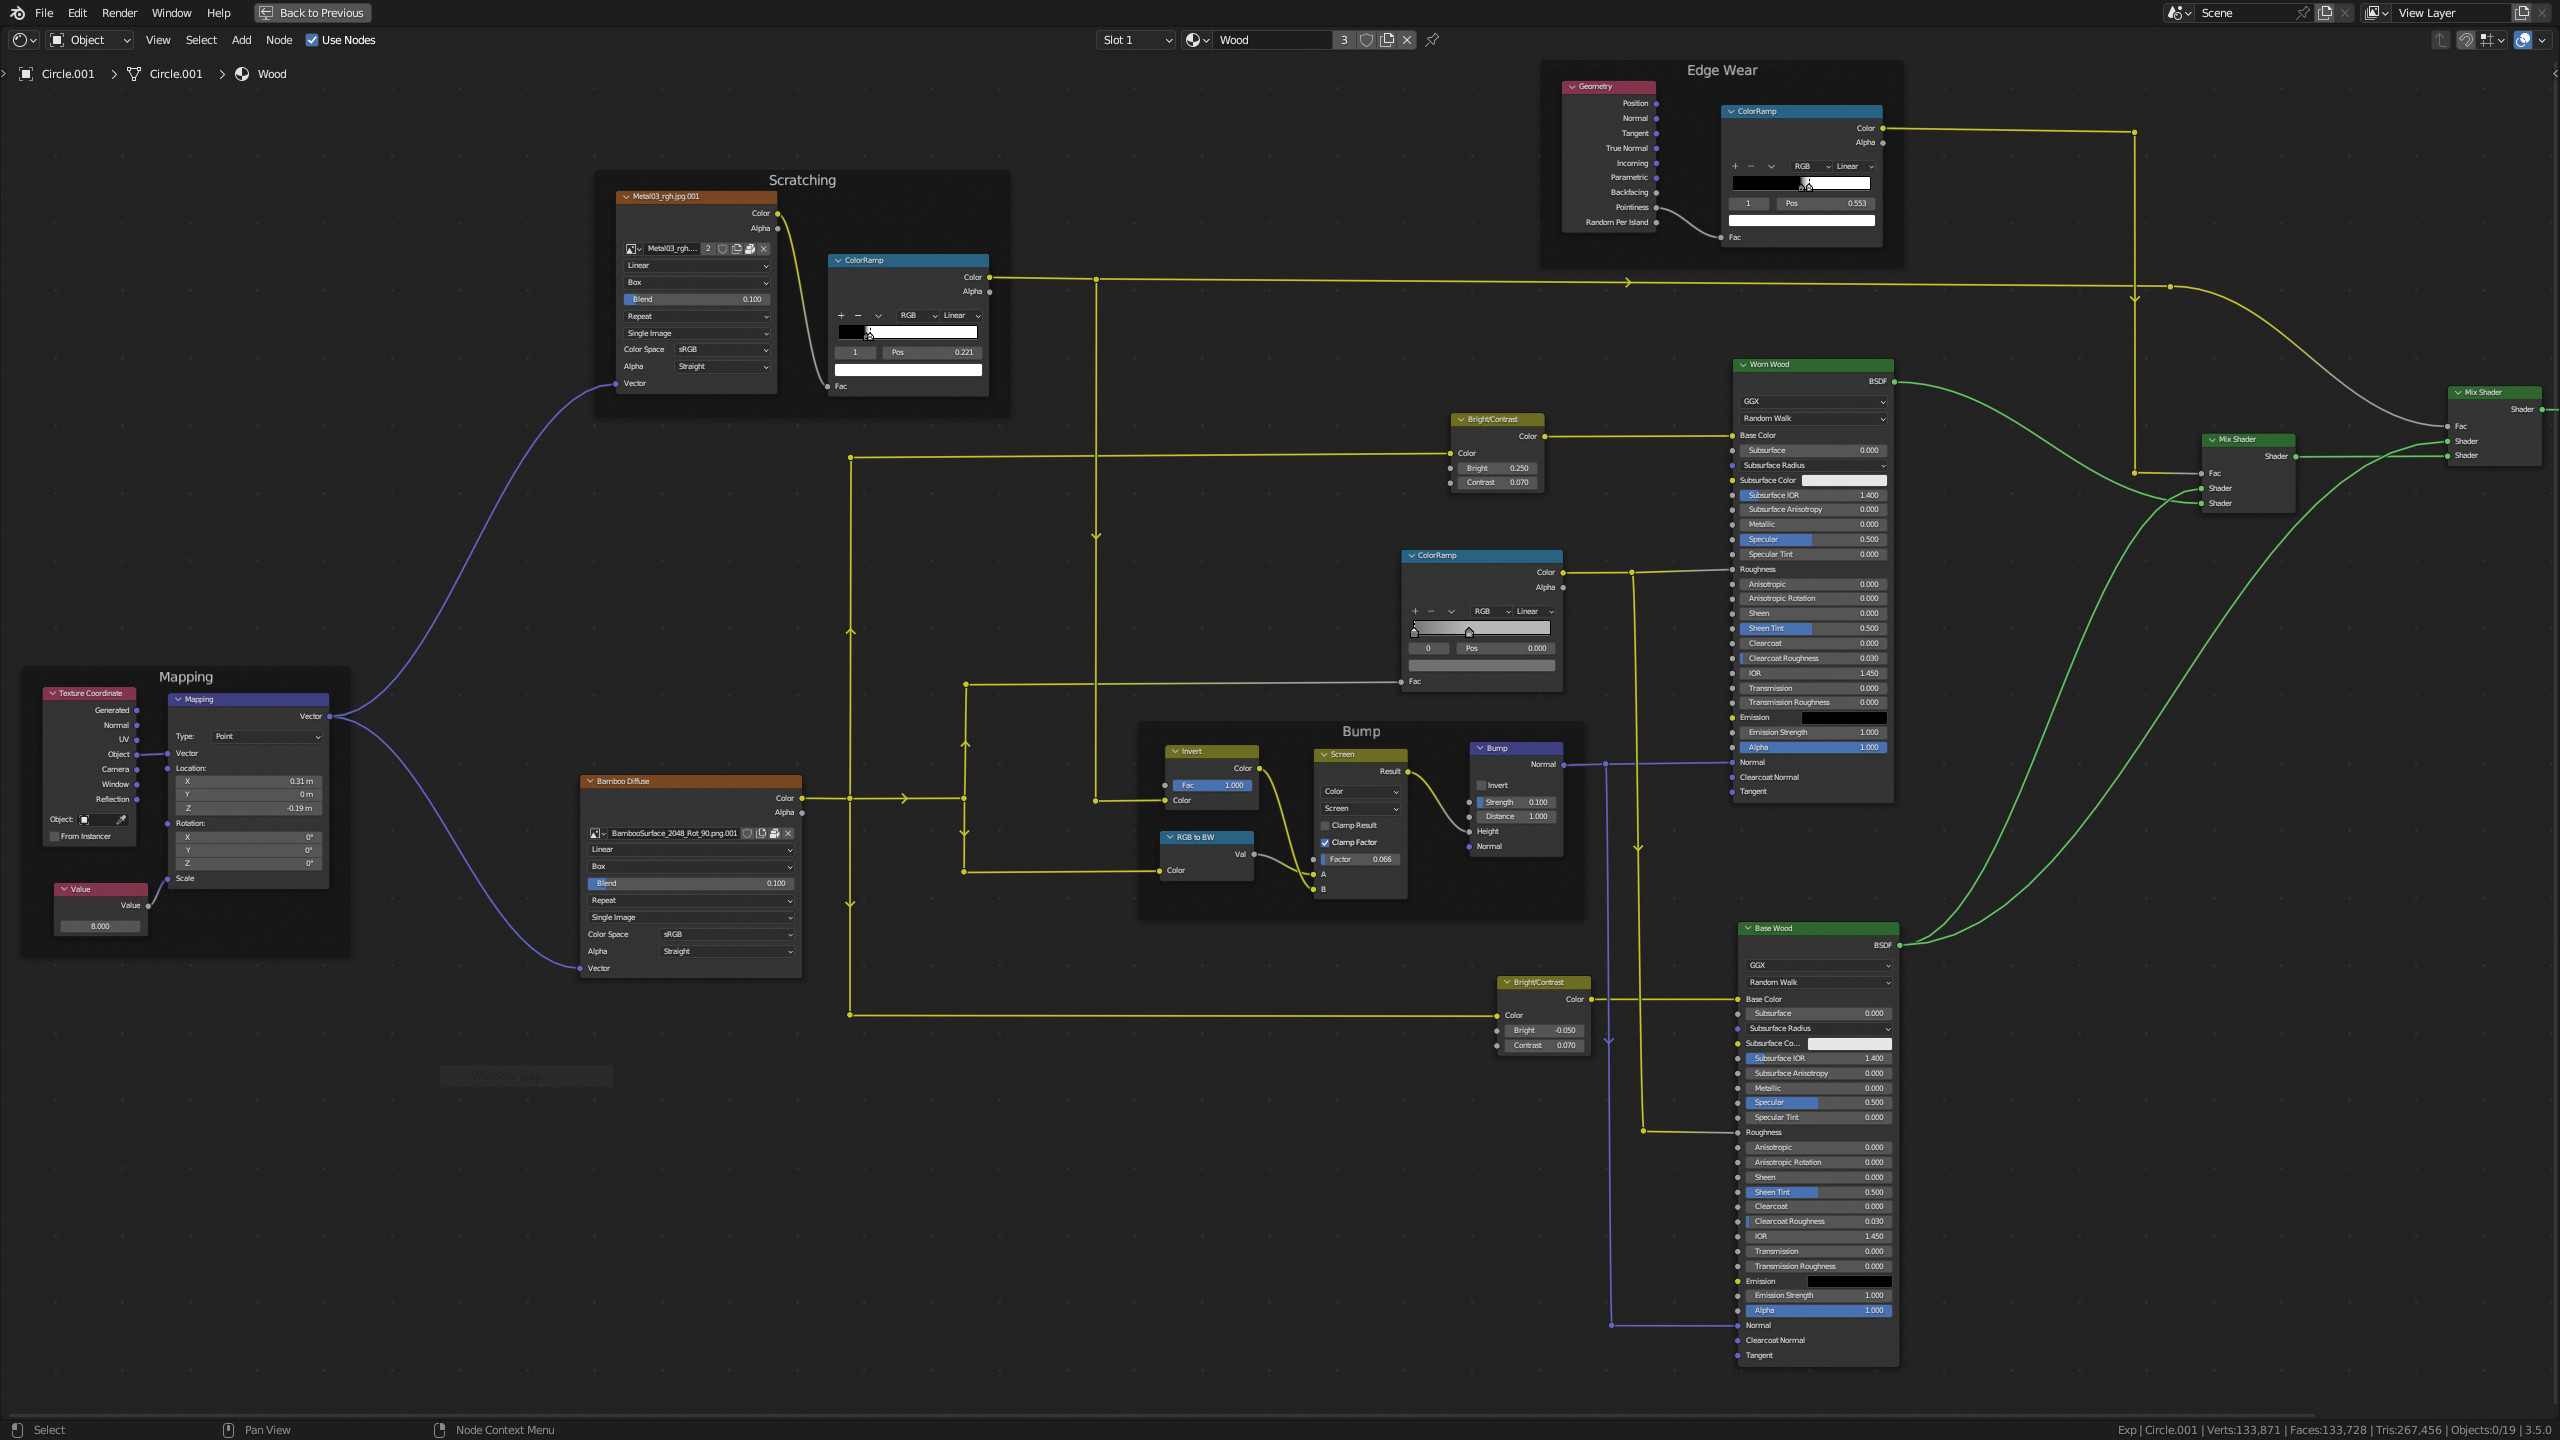Viewport: 2560px width, 1440px height.
Task: Enable Clamp Result on Screen node
Action: [x=1325, y=826]
